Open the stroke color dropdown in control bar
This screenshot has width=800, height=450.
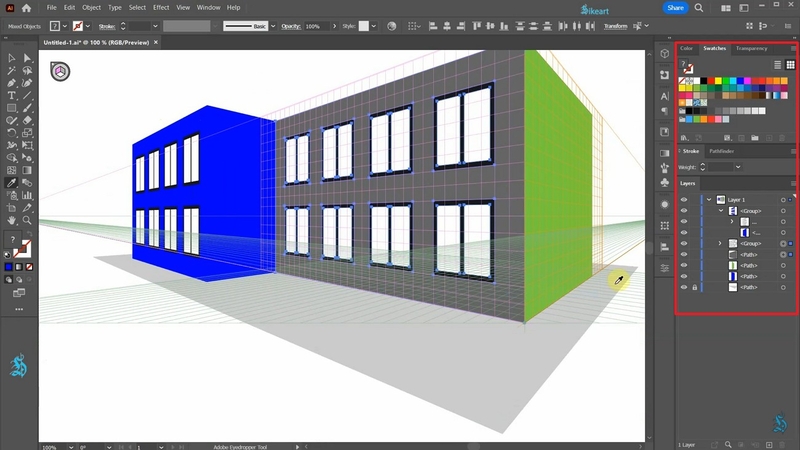[x=88, y=26]
